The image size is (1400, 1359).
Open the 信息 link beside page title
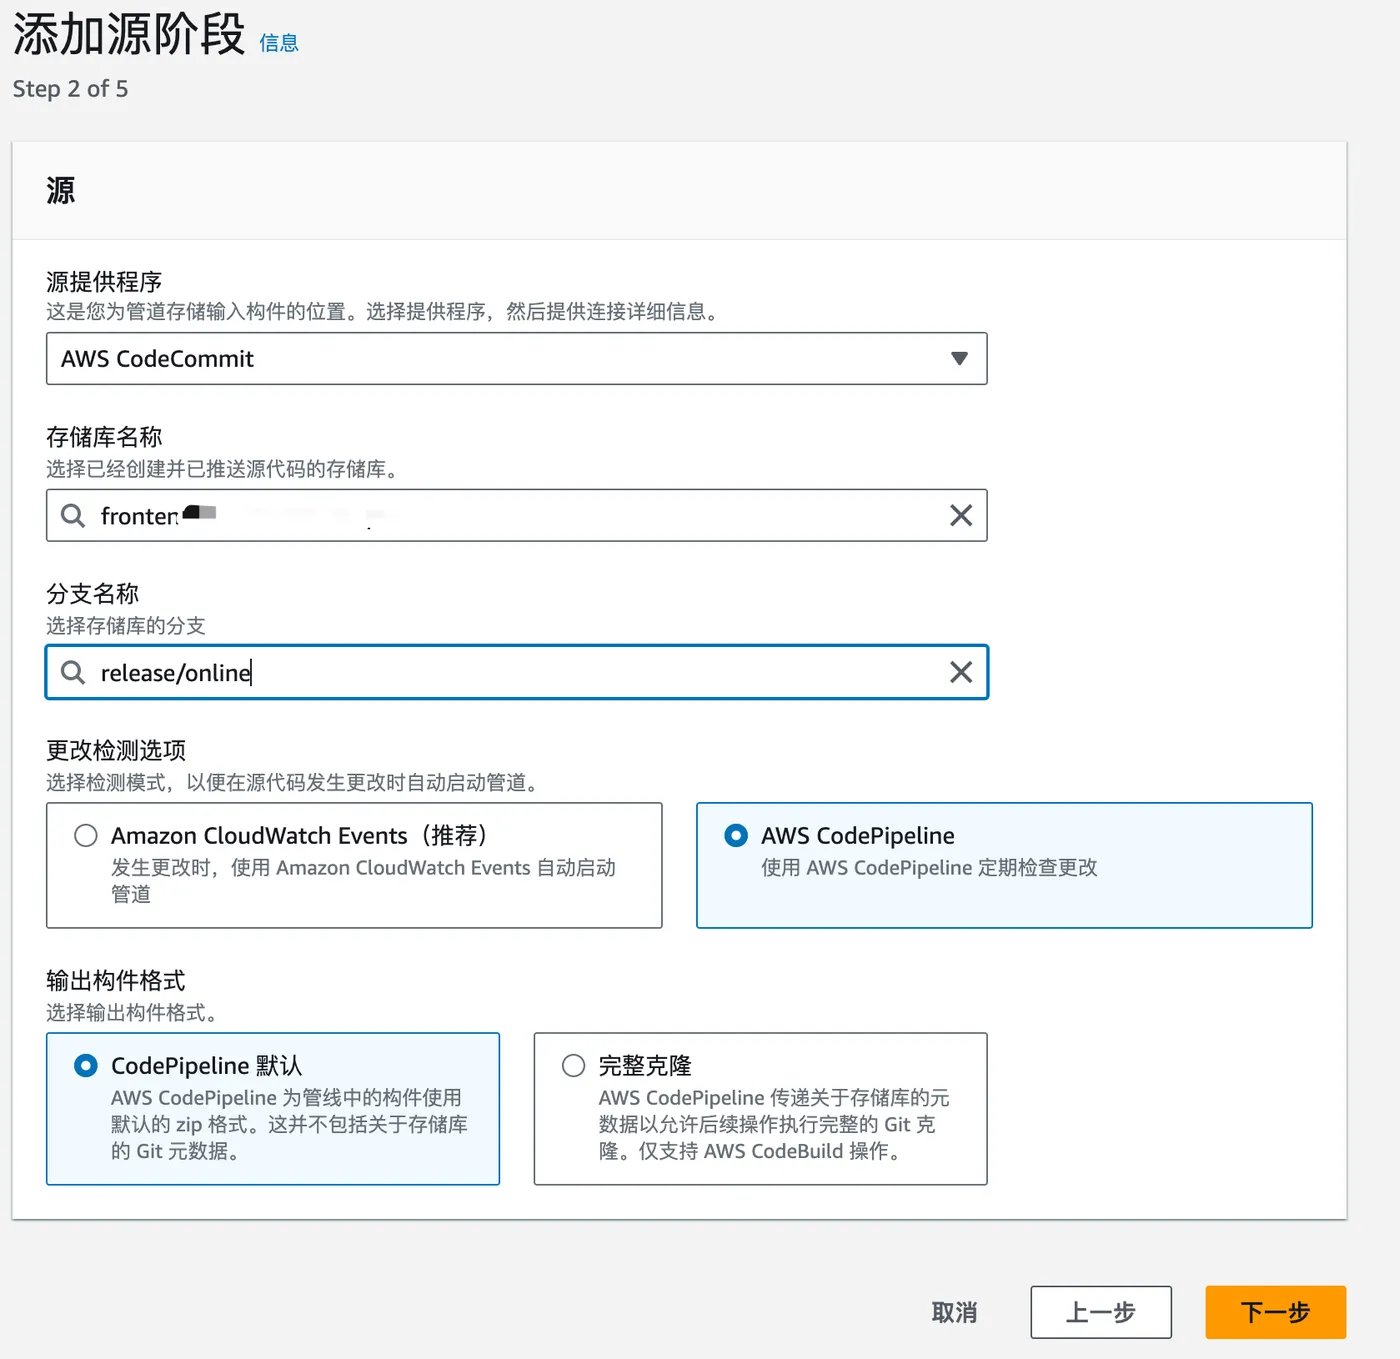pyautogui.click(x=279, y=43)
